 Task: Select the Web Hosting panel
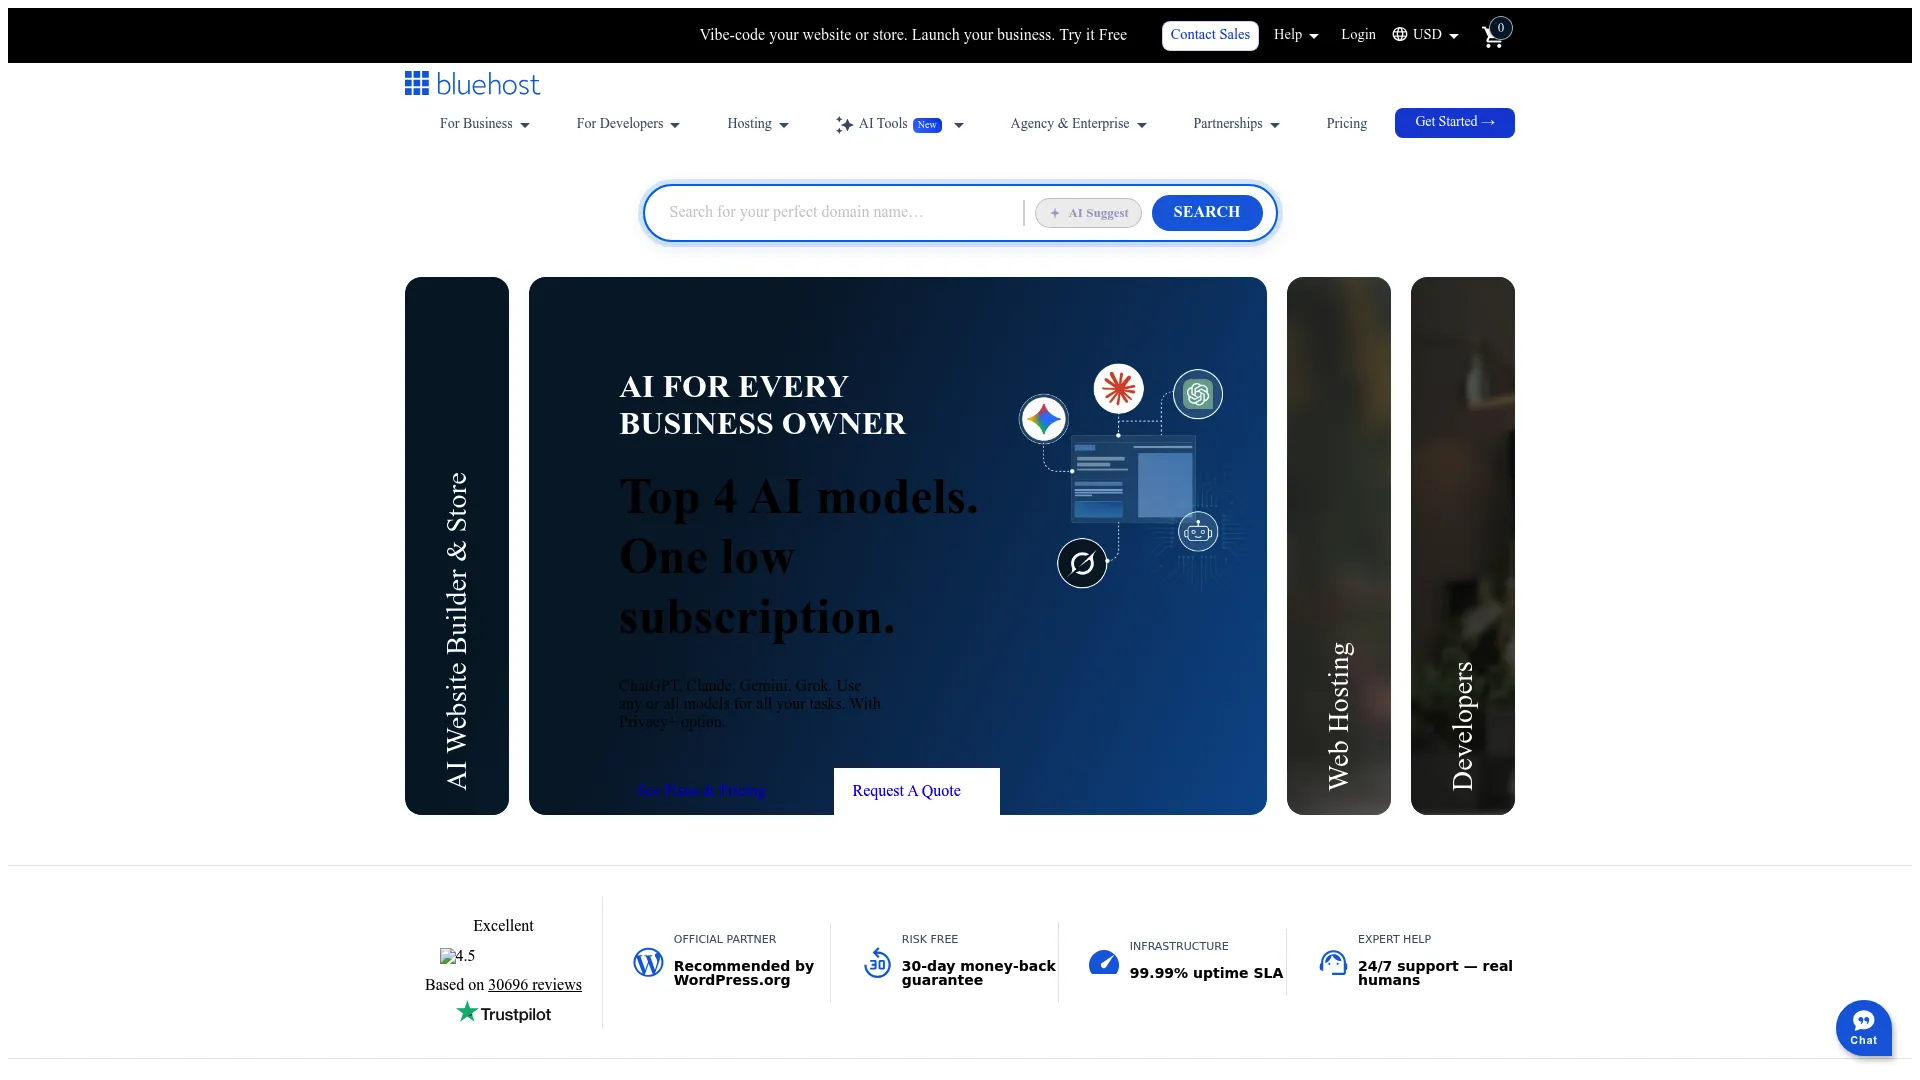coord(1338,546)
